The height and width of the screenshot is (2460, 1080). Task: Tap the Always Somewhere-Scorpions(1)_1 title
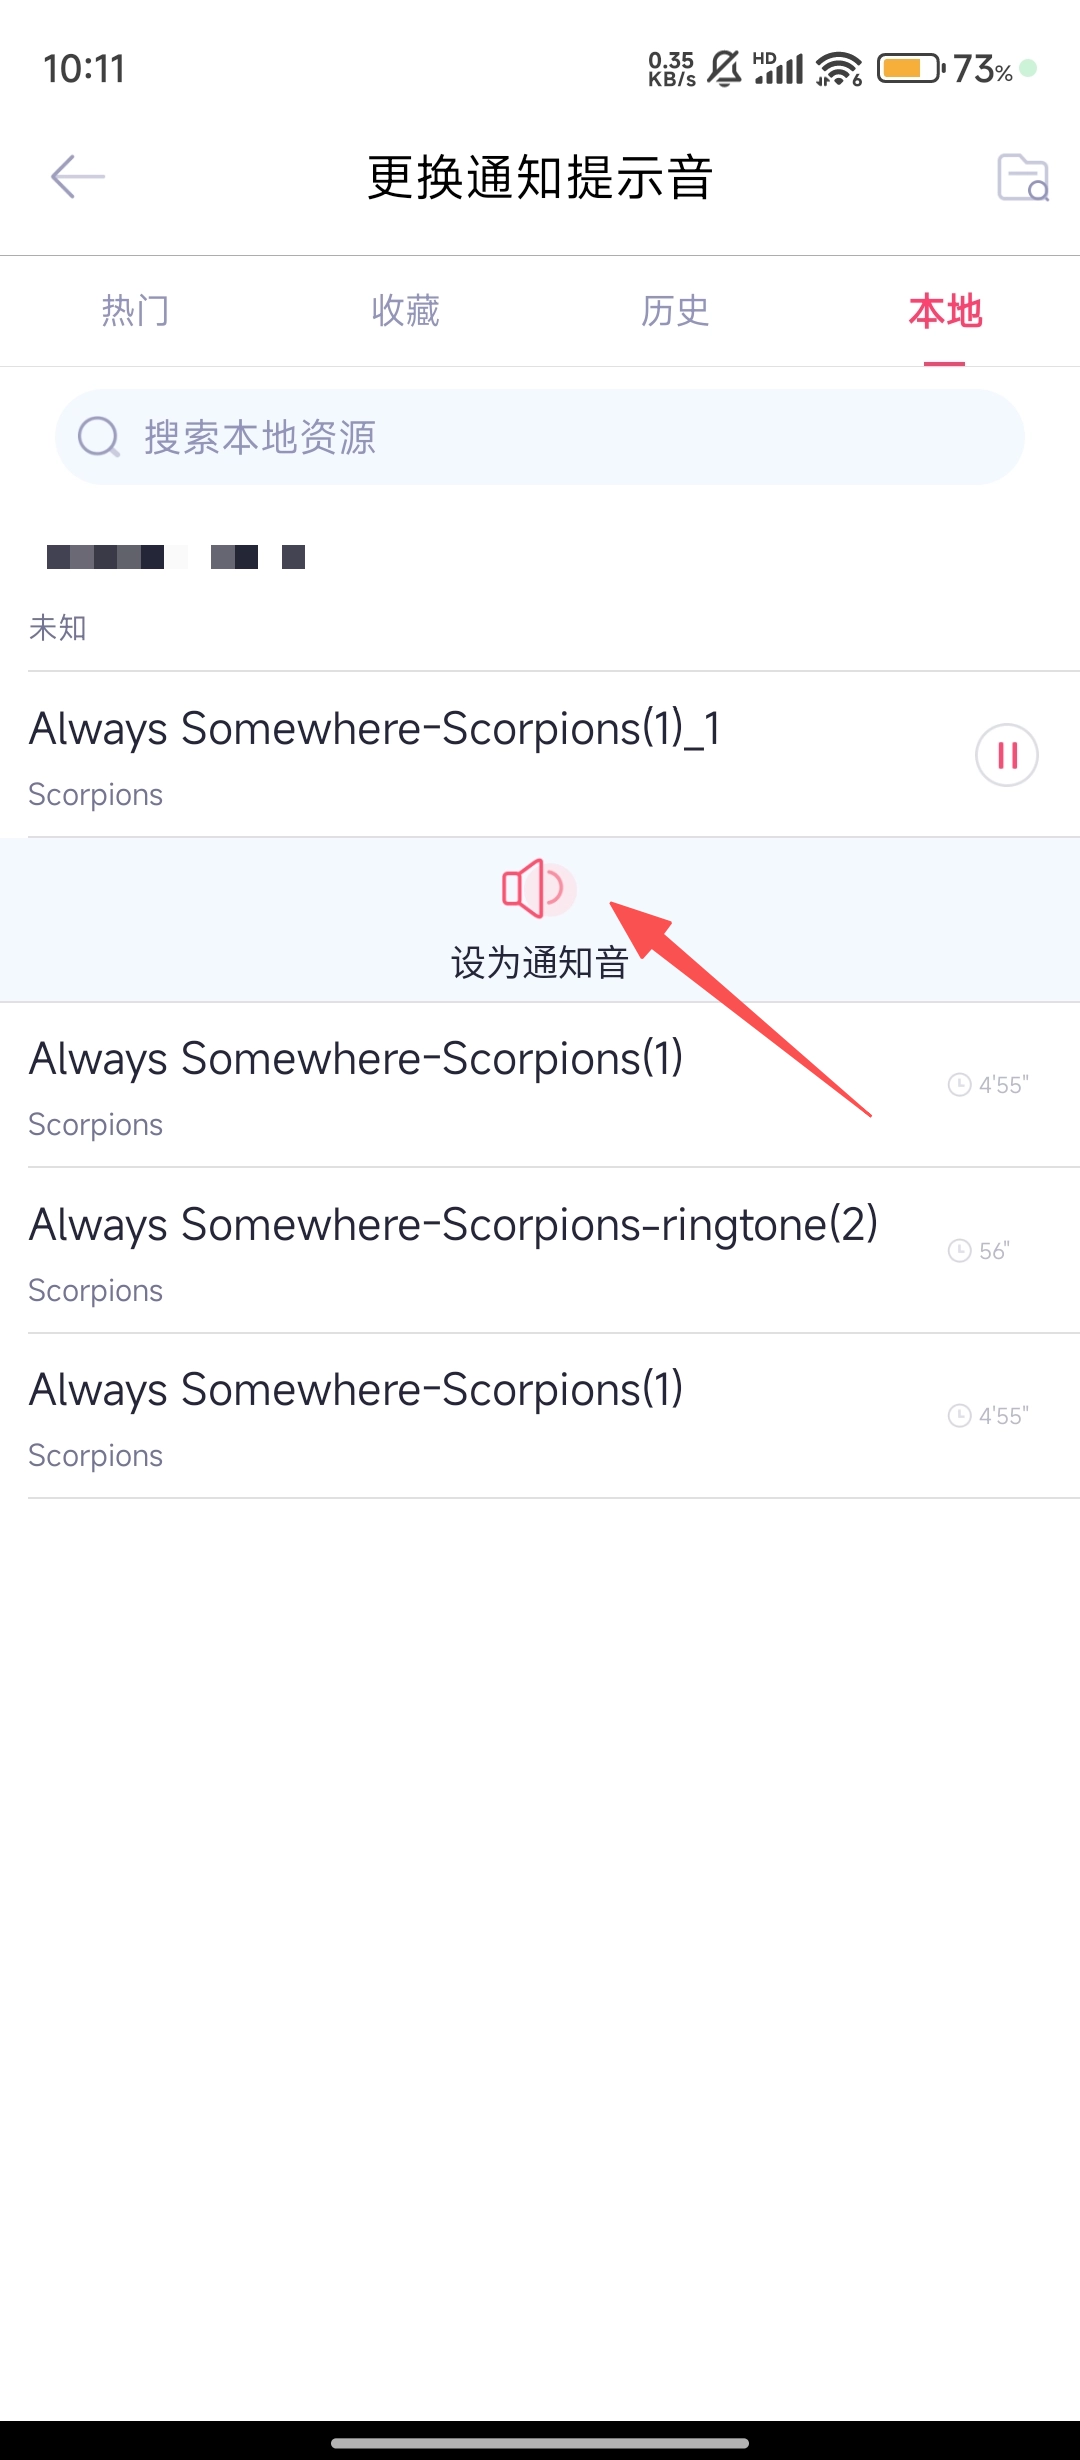(x=374, y=729)
